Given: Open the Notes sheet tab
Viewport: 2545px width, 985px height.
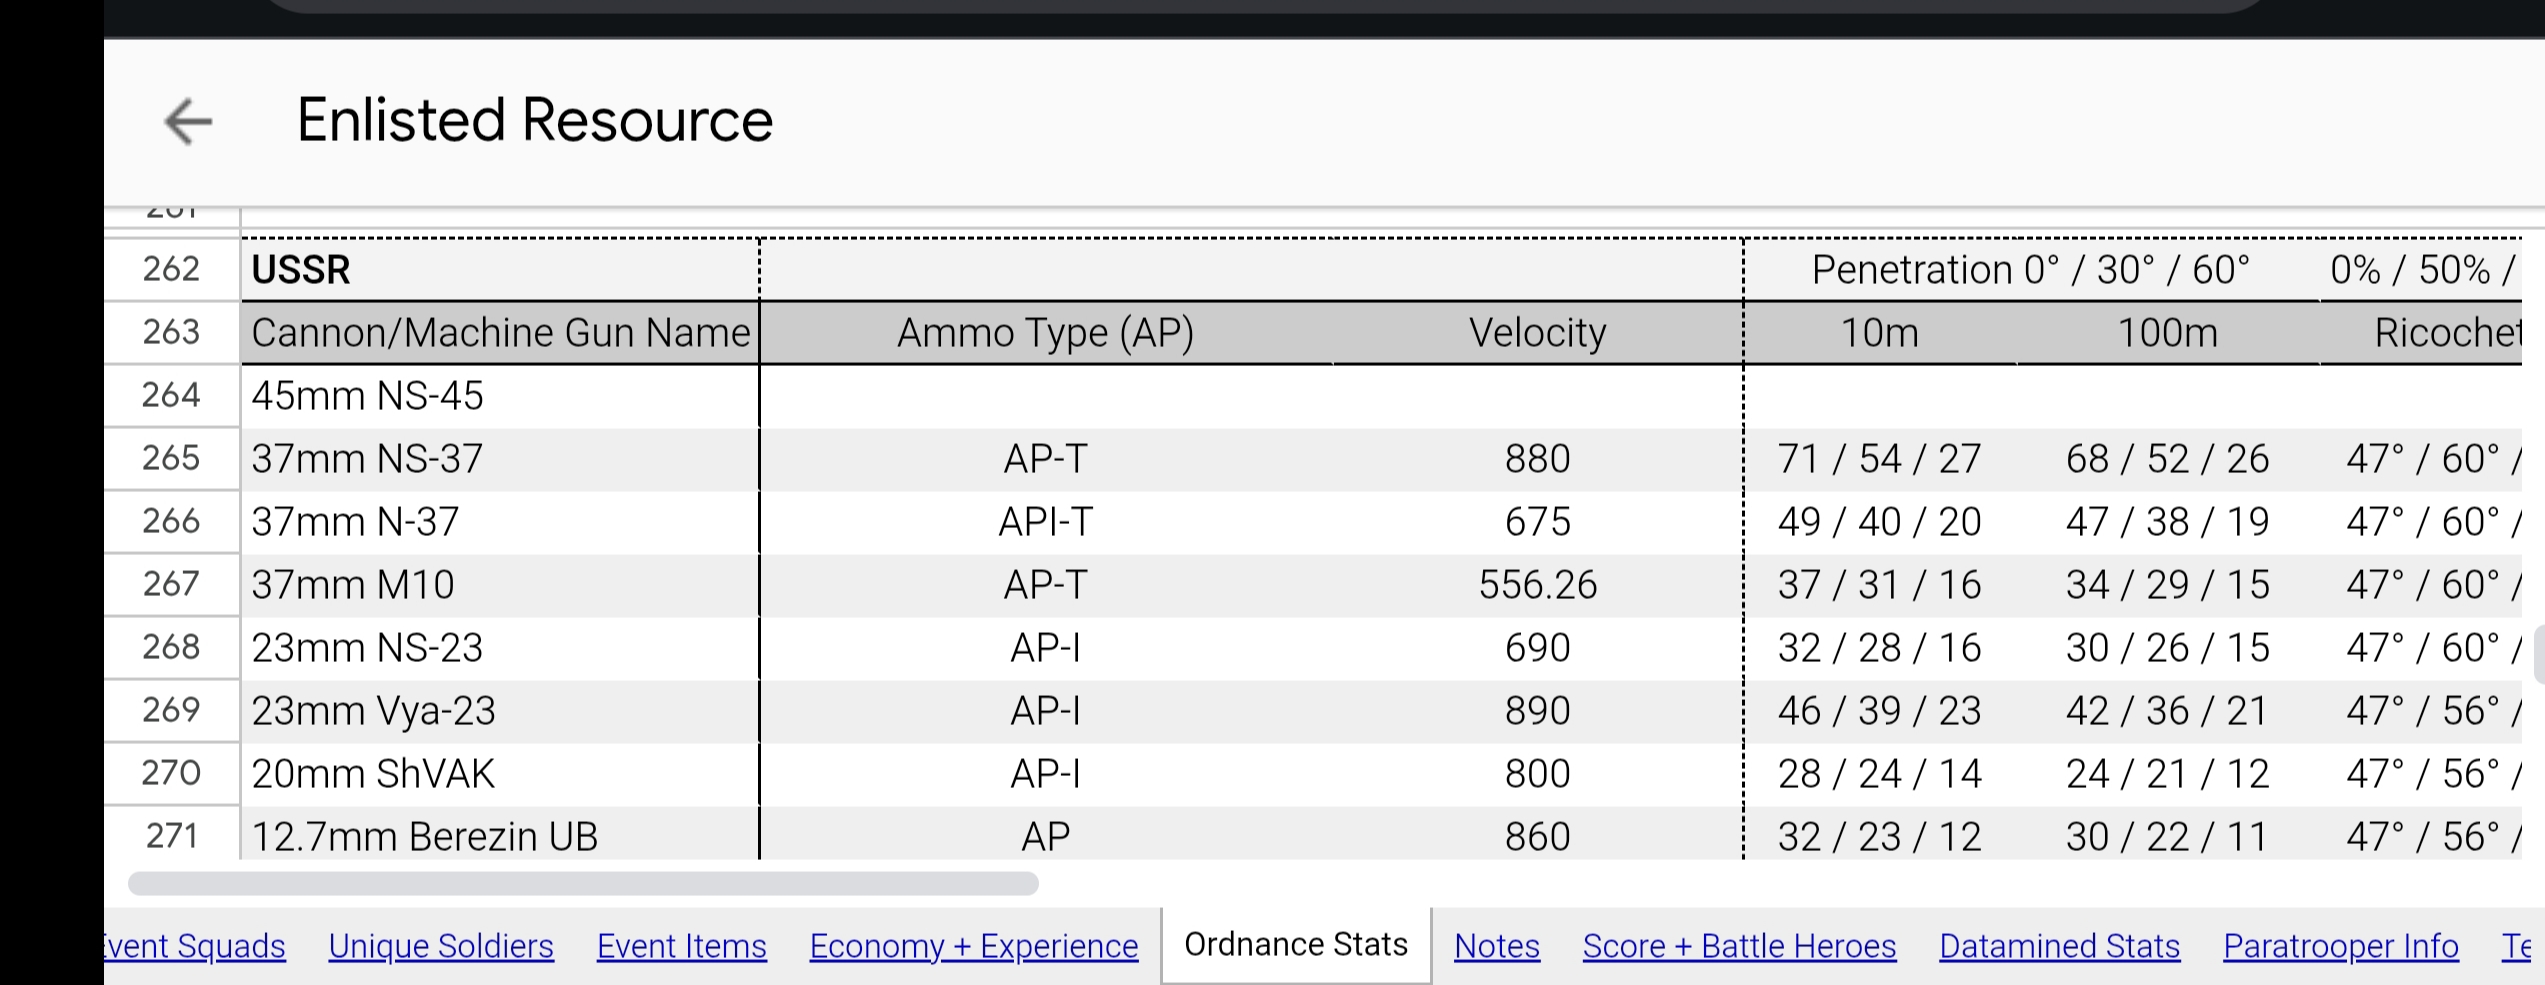Looking at the screenshot, I should (x=1496, y=946).
